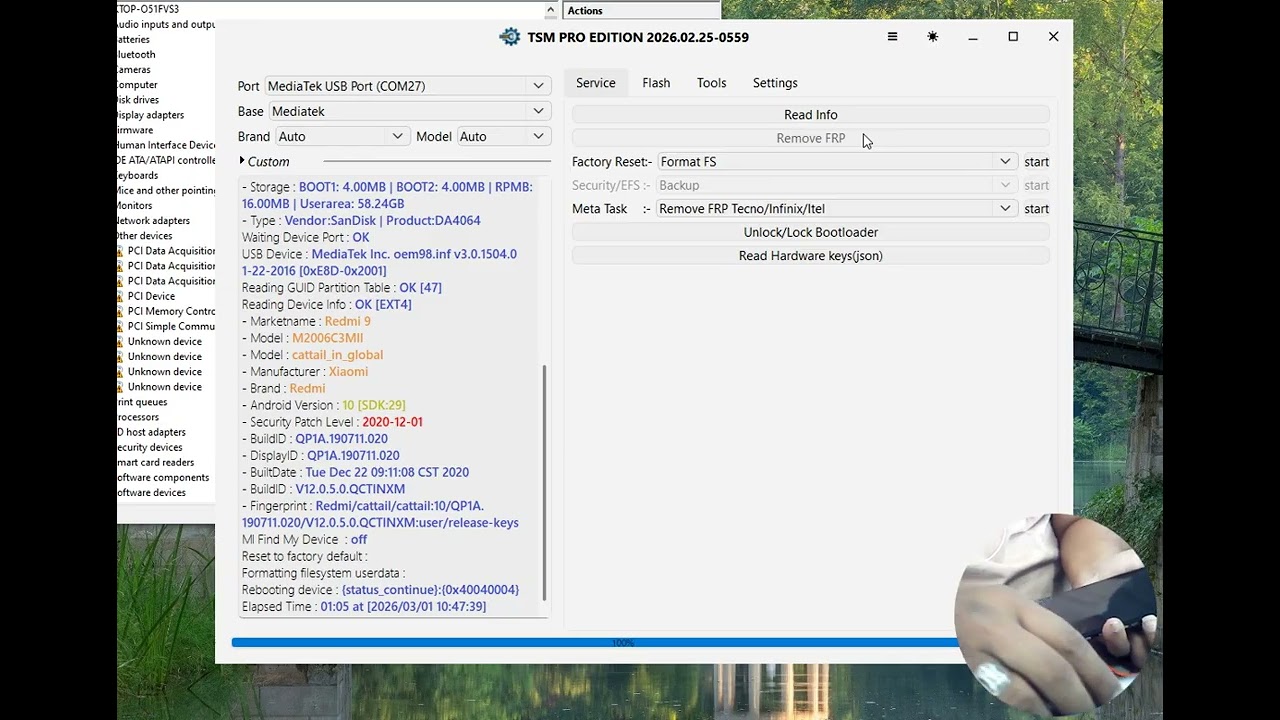Expand the Custom section arrow
Screen dimensions: 1280x720
click(x=242, y=161)
